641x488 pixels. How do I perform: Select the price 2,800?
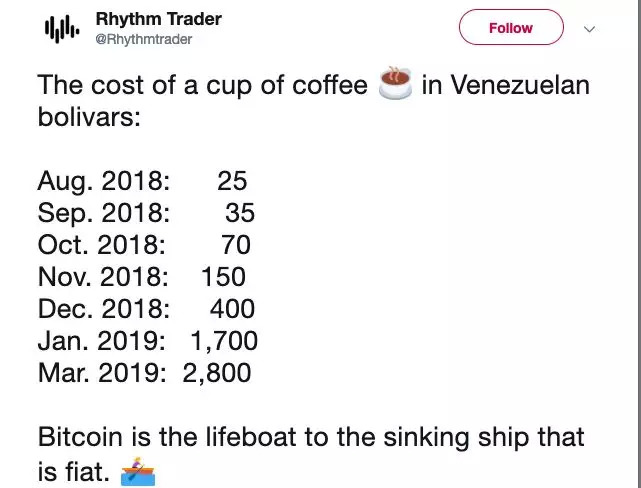click(x=217, y=373)
